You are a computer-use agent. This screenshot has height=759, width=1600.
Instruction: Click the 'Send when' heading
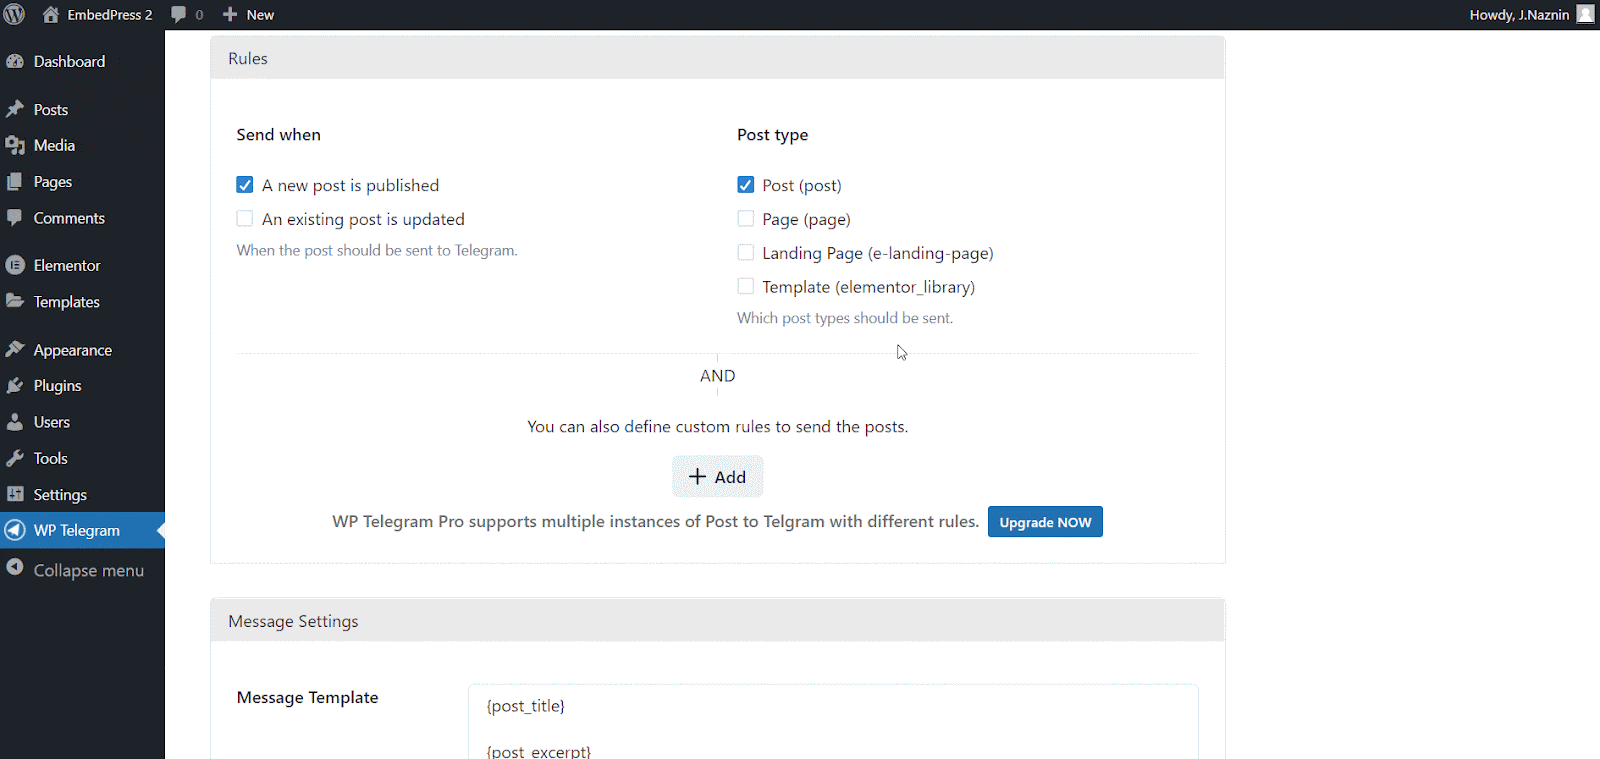[278, 135]
